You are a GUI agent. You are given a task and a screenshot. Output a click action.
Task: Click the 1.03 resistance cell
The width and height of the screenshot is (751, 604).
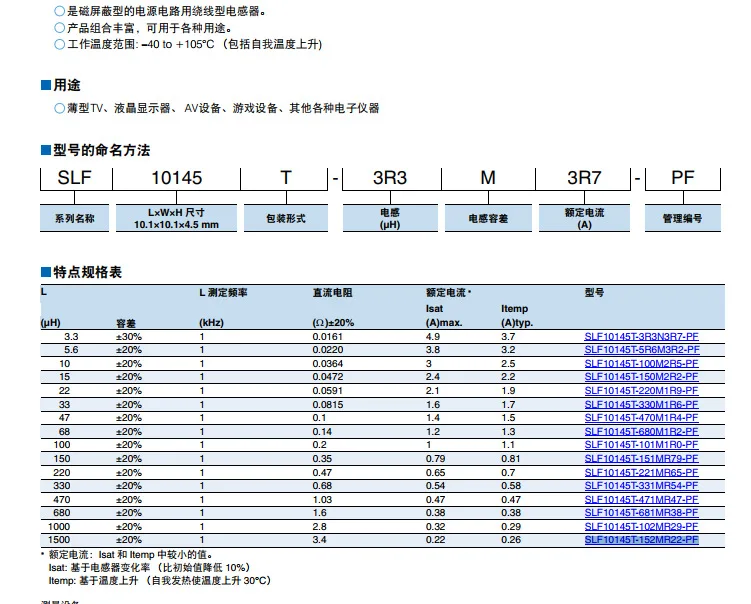click(x=322, y=500)
